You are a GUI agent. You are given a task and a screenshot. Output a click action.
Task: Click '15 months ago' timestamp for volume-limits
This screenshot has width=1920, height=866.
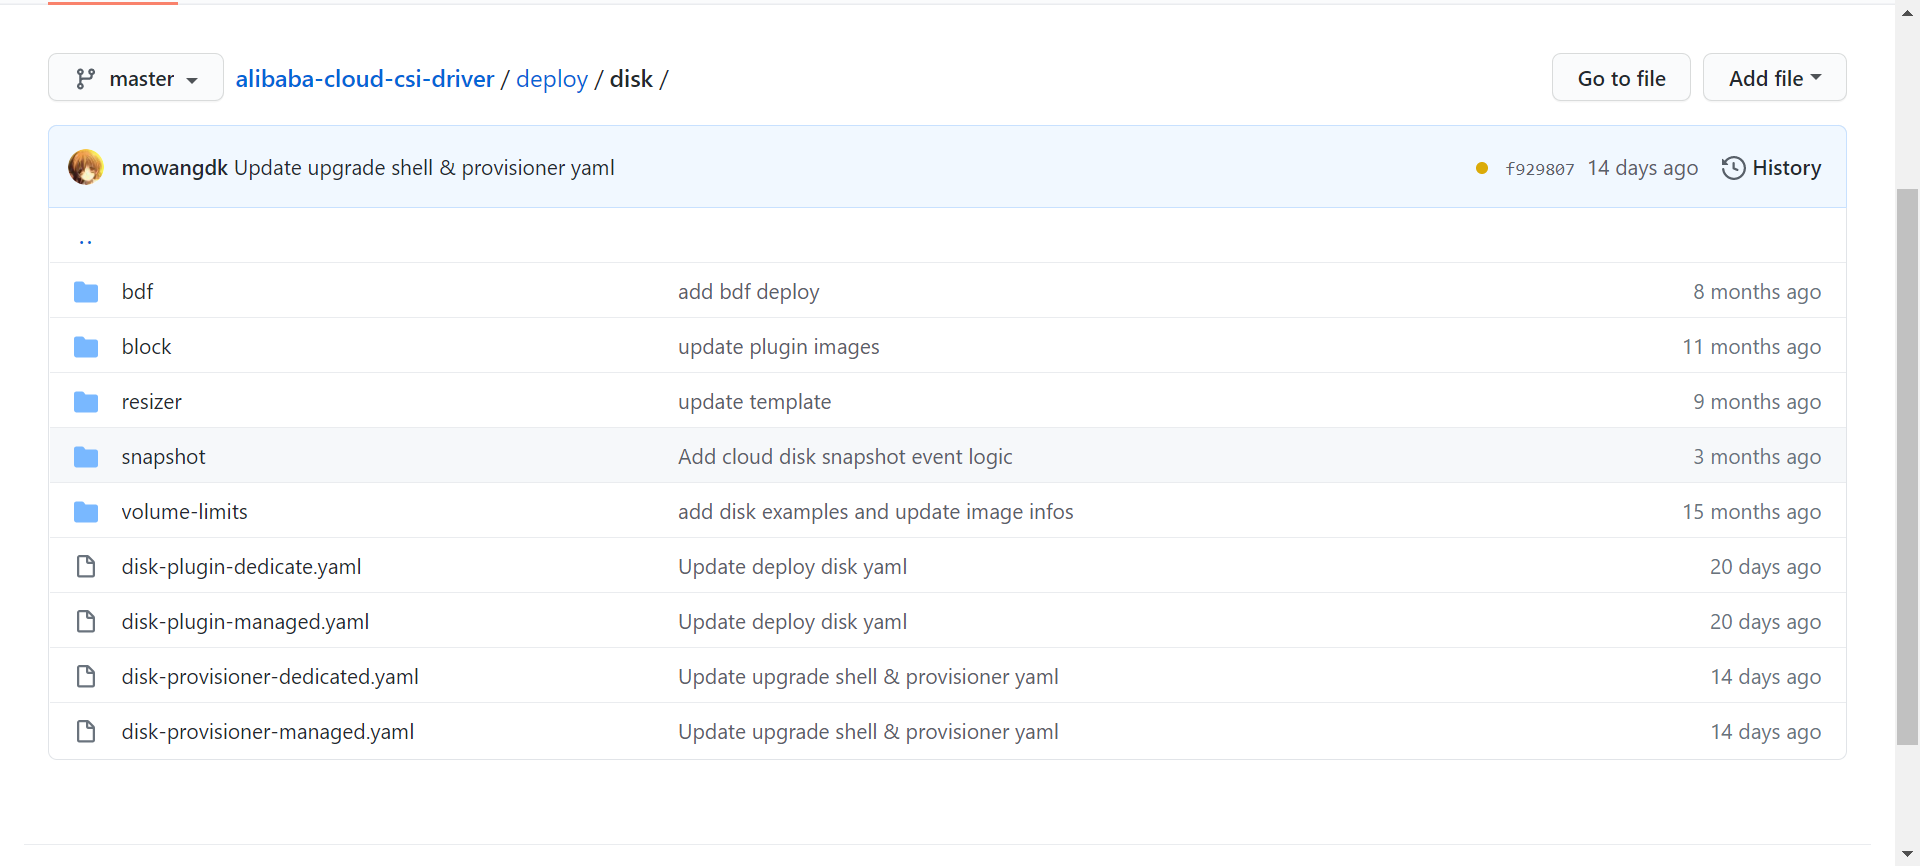tap(1752, 511)
